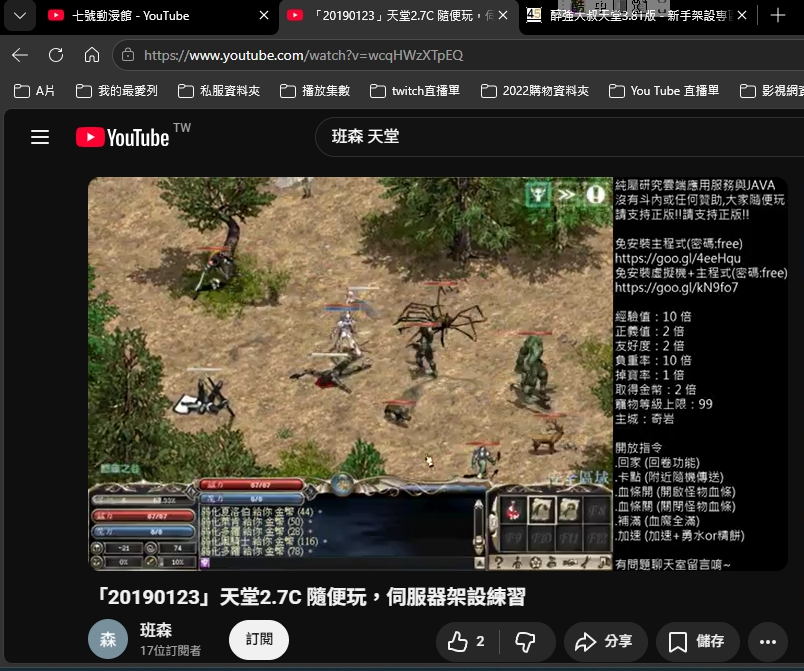
Task: Open the 班森 channel name link
Action: 156,630
